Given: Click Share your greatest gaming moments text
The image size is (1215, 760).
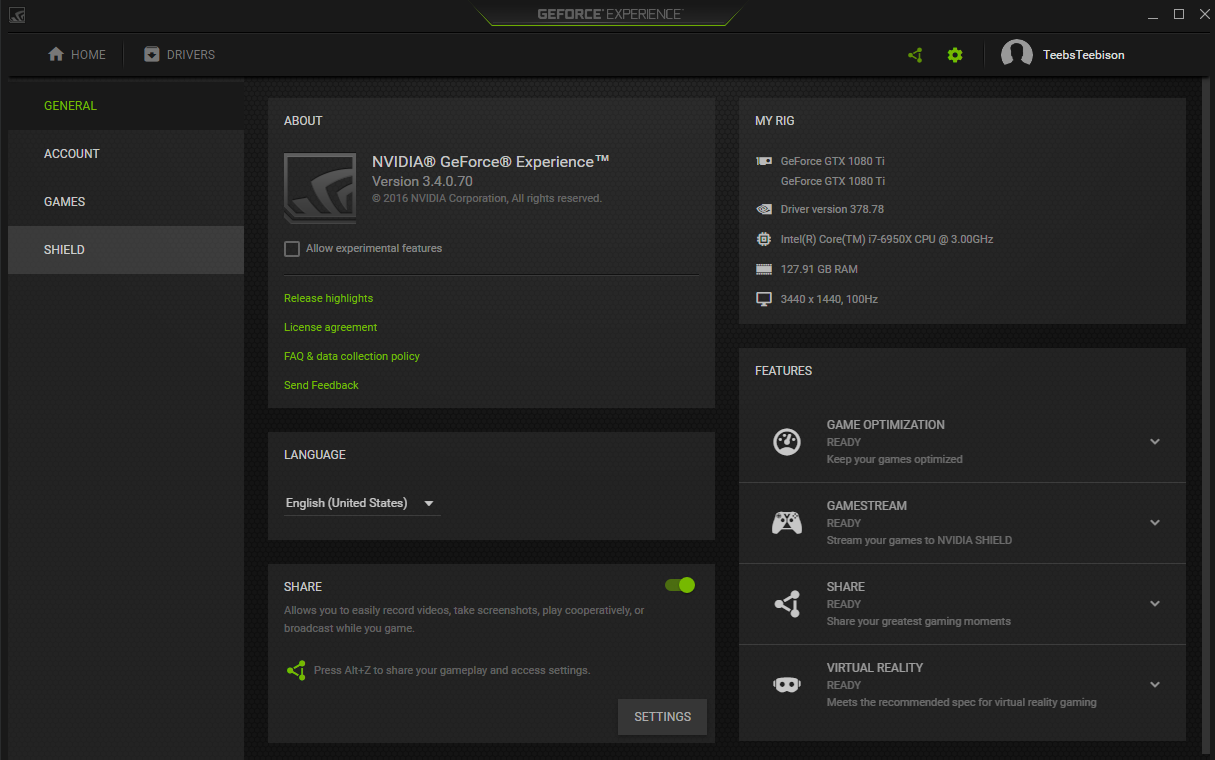Looking at the screenshot, I should [919, 621].
